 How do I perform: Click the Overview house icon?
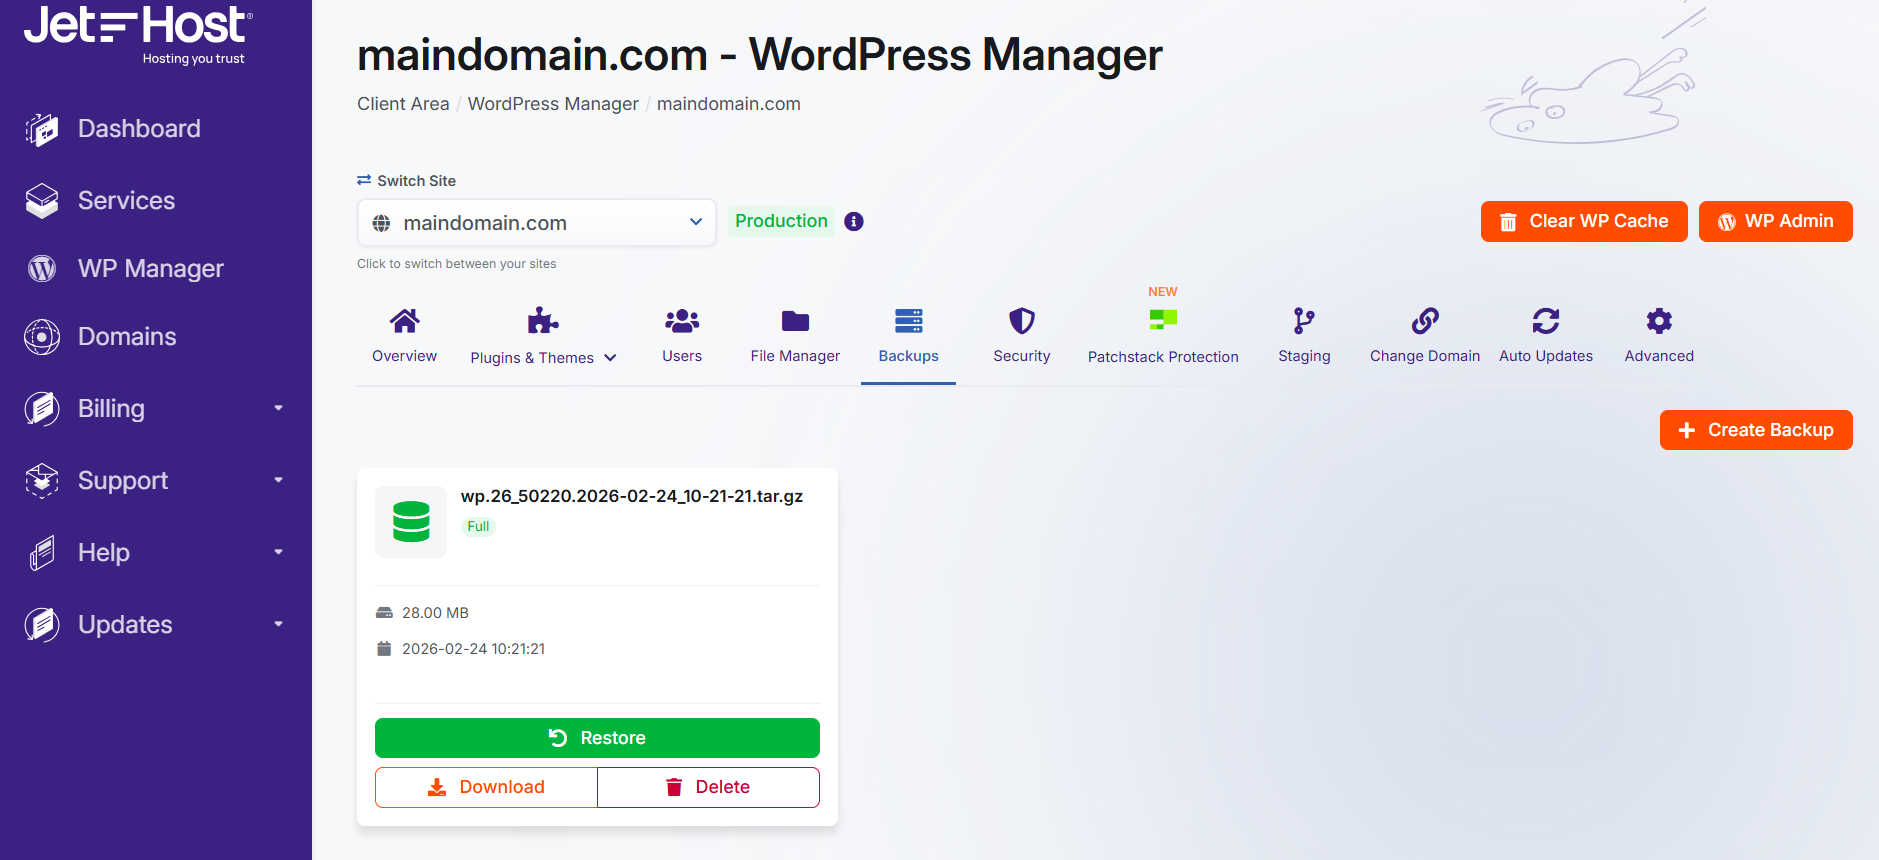tap(404, 321)
